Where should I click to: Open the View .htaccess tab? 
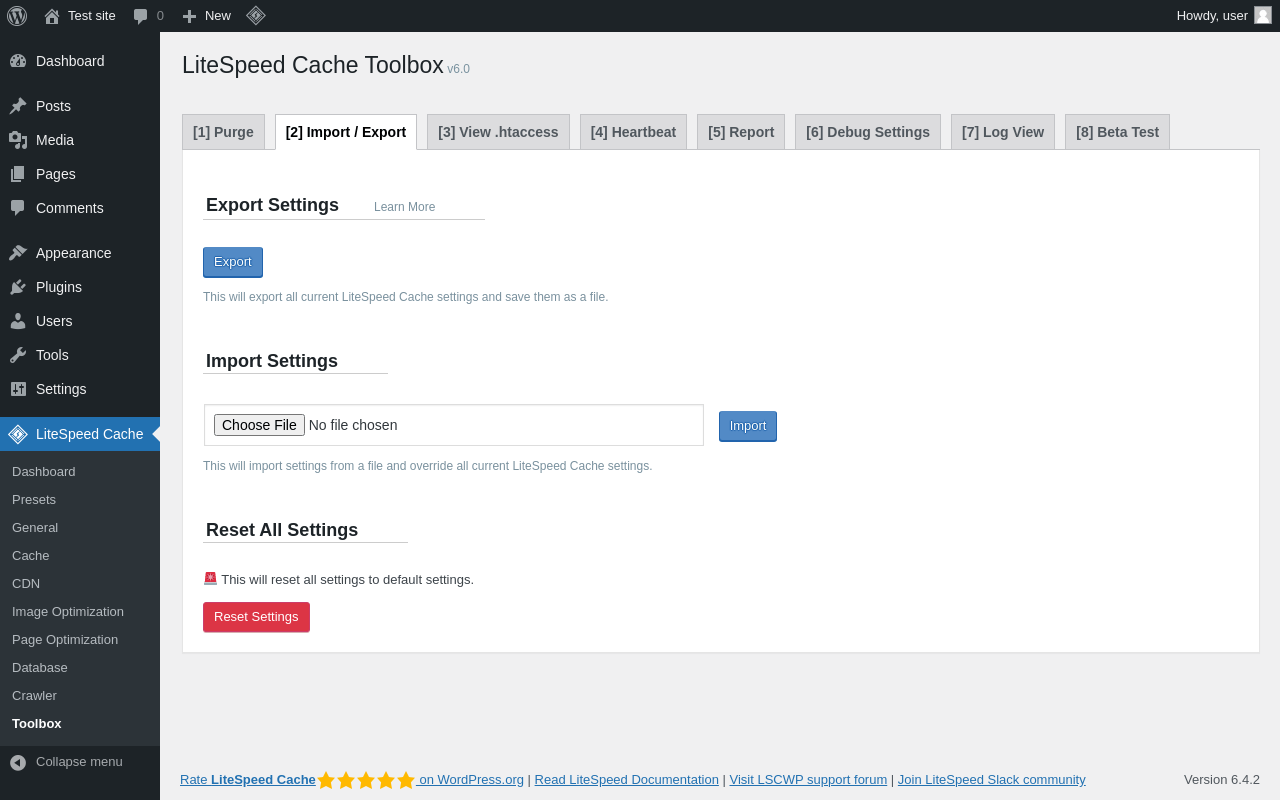(498, 132)
